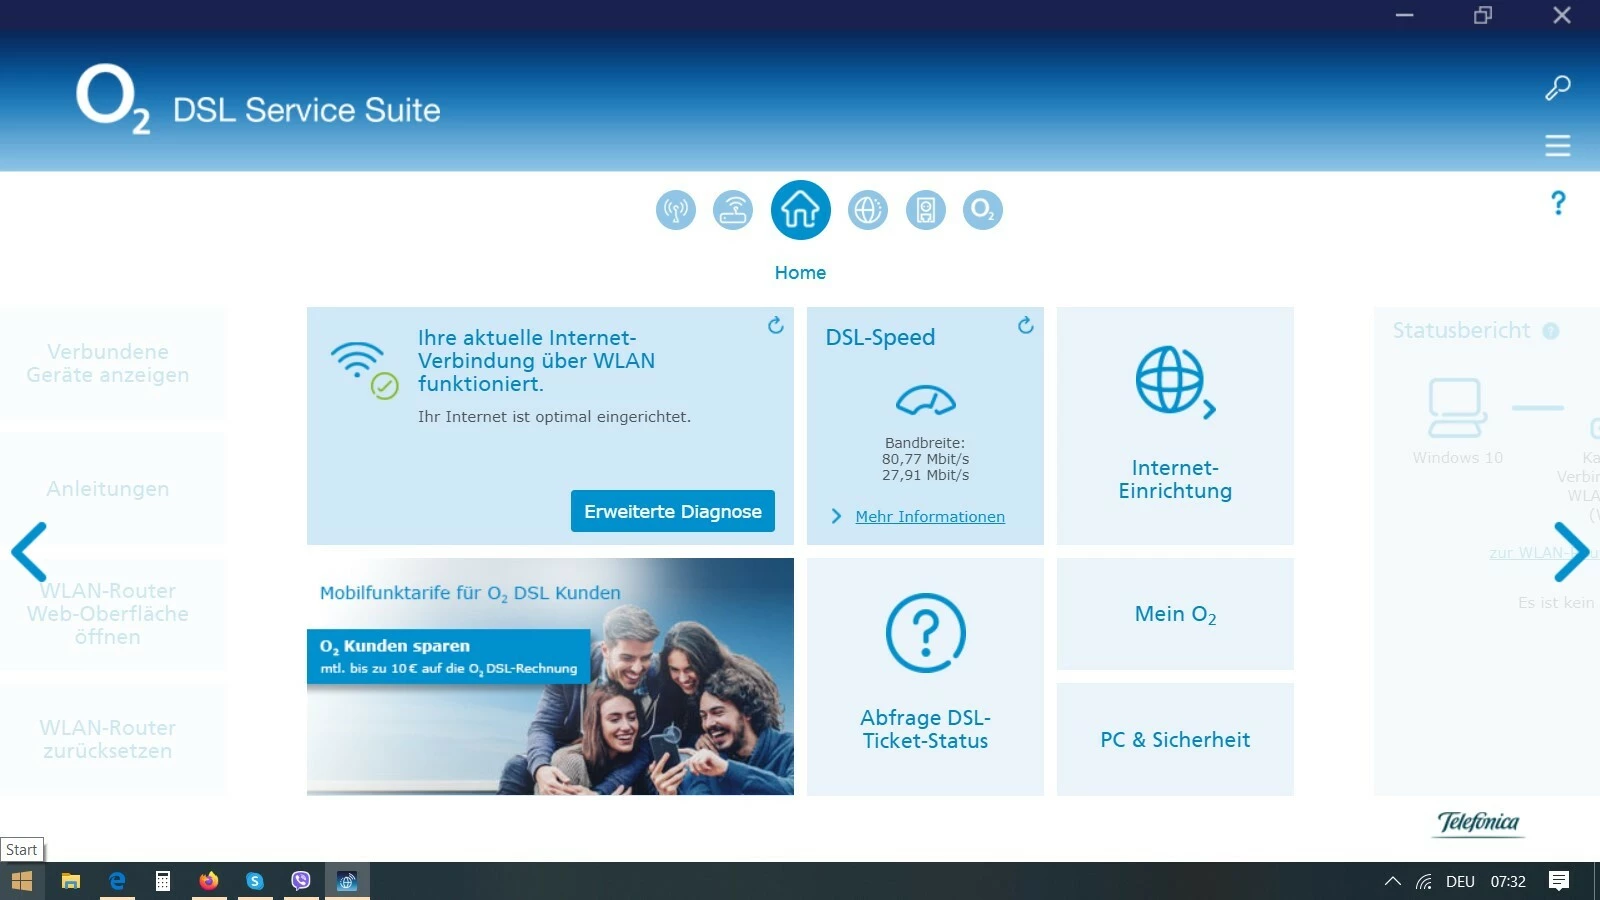Click the Wi-Fi network tray icon

pyautogui.click(x=1424, y=881)
